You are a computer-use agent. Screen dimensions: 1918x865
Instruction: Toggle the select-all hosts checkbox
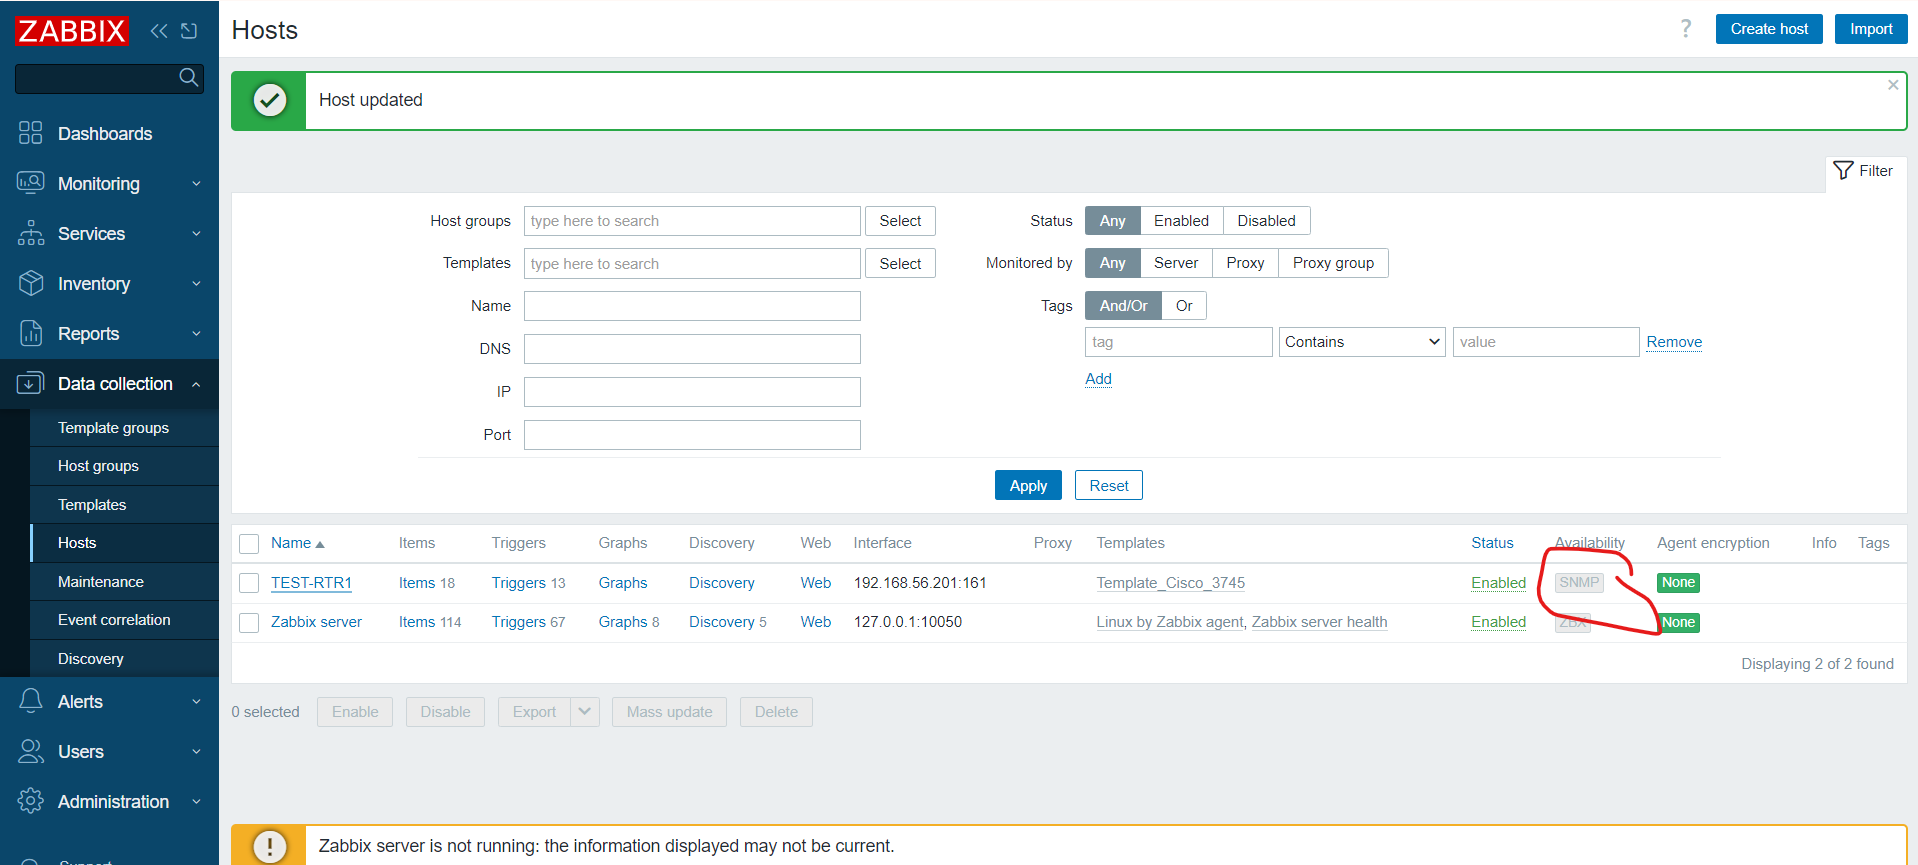pyautogui.click(x=249, y=544)
